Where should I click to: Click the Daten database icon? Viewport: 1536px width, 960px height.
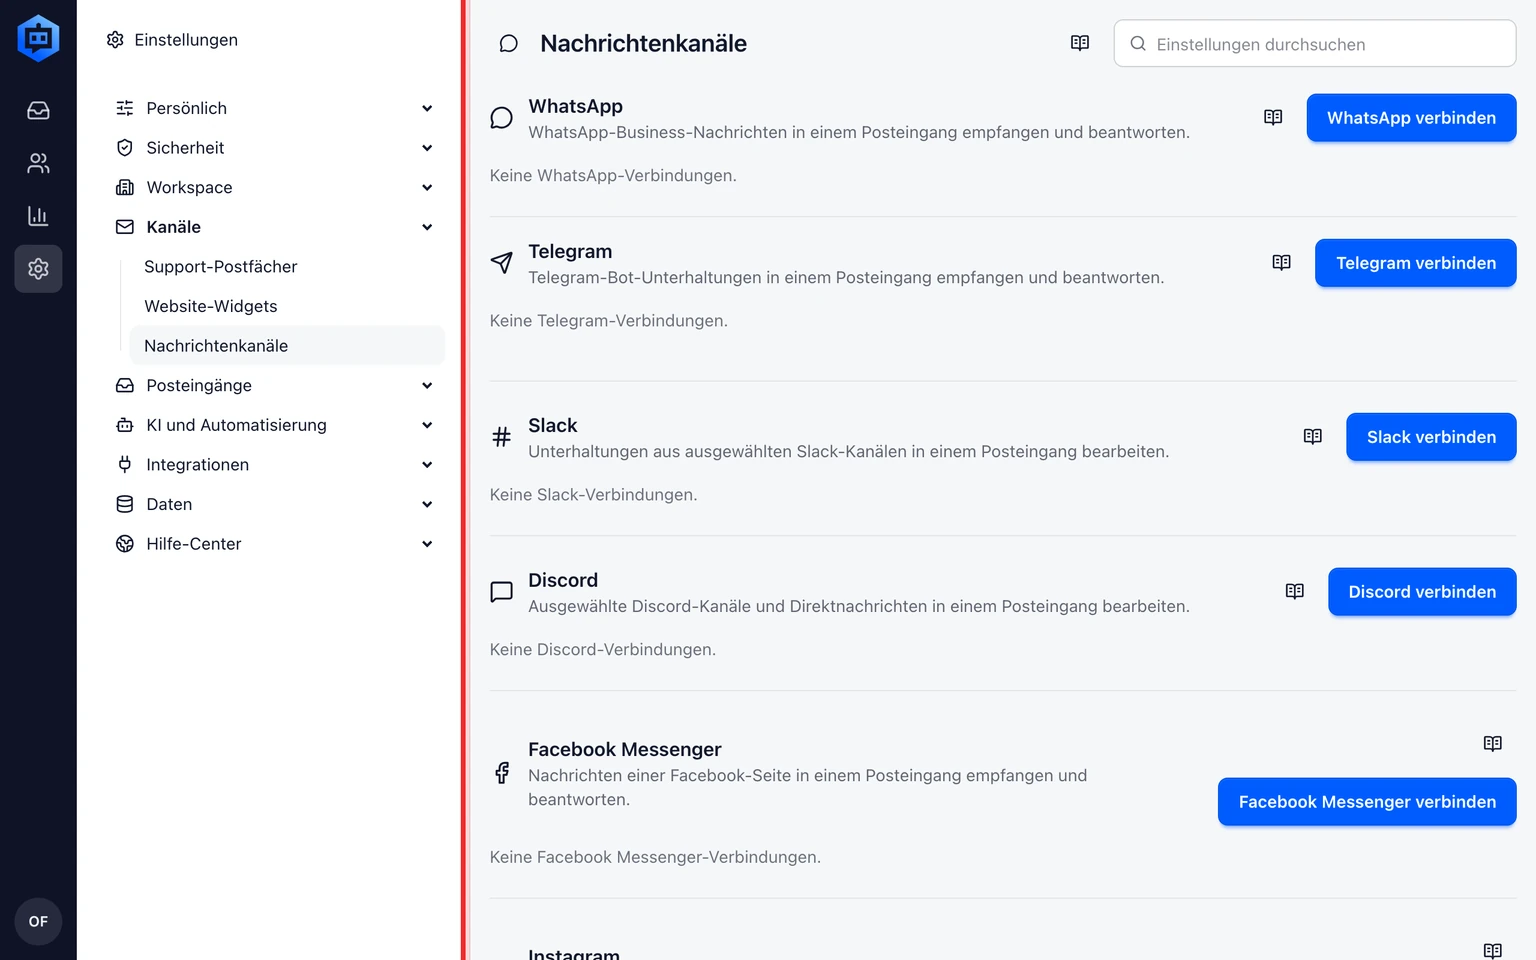pyautogui.click(x=125, y=504)
